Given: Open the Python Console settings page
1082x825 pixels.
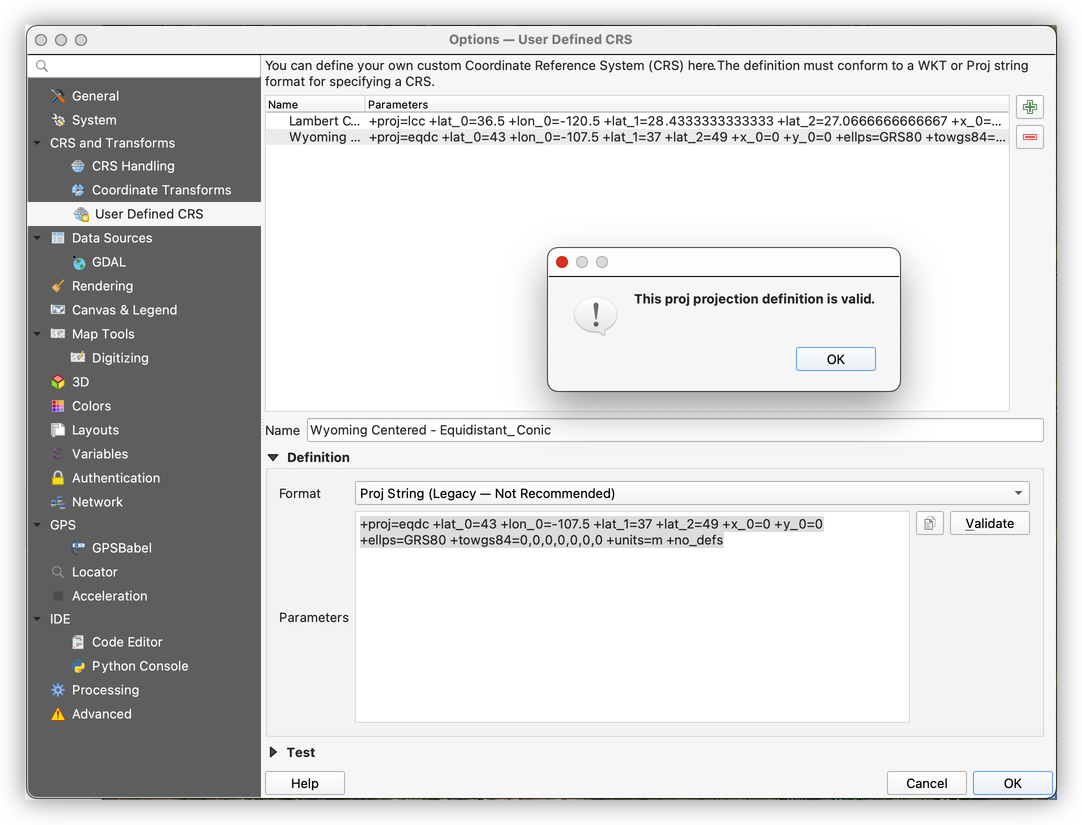Looking at the screenshot, I should pos(139,666).
